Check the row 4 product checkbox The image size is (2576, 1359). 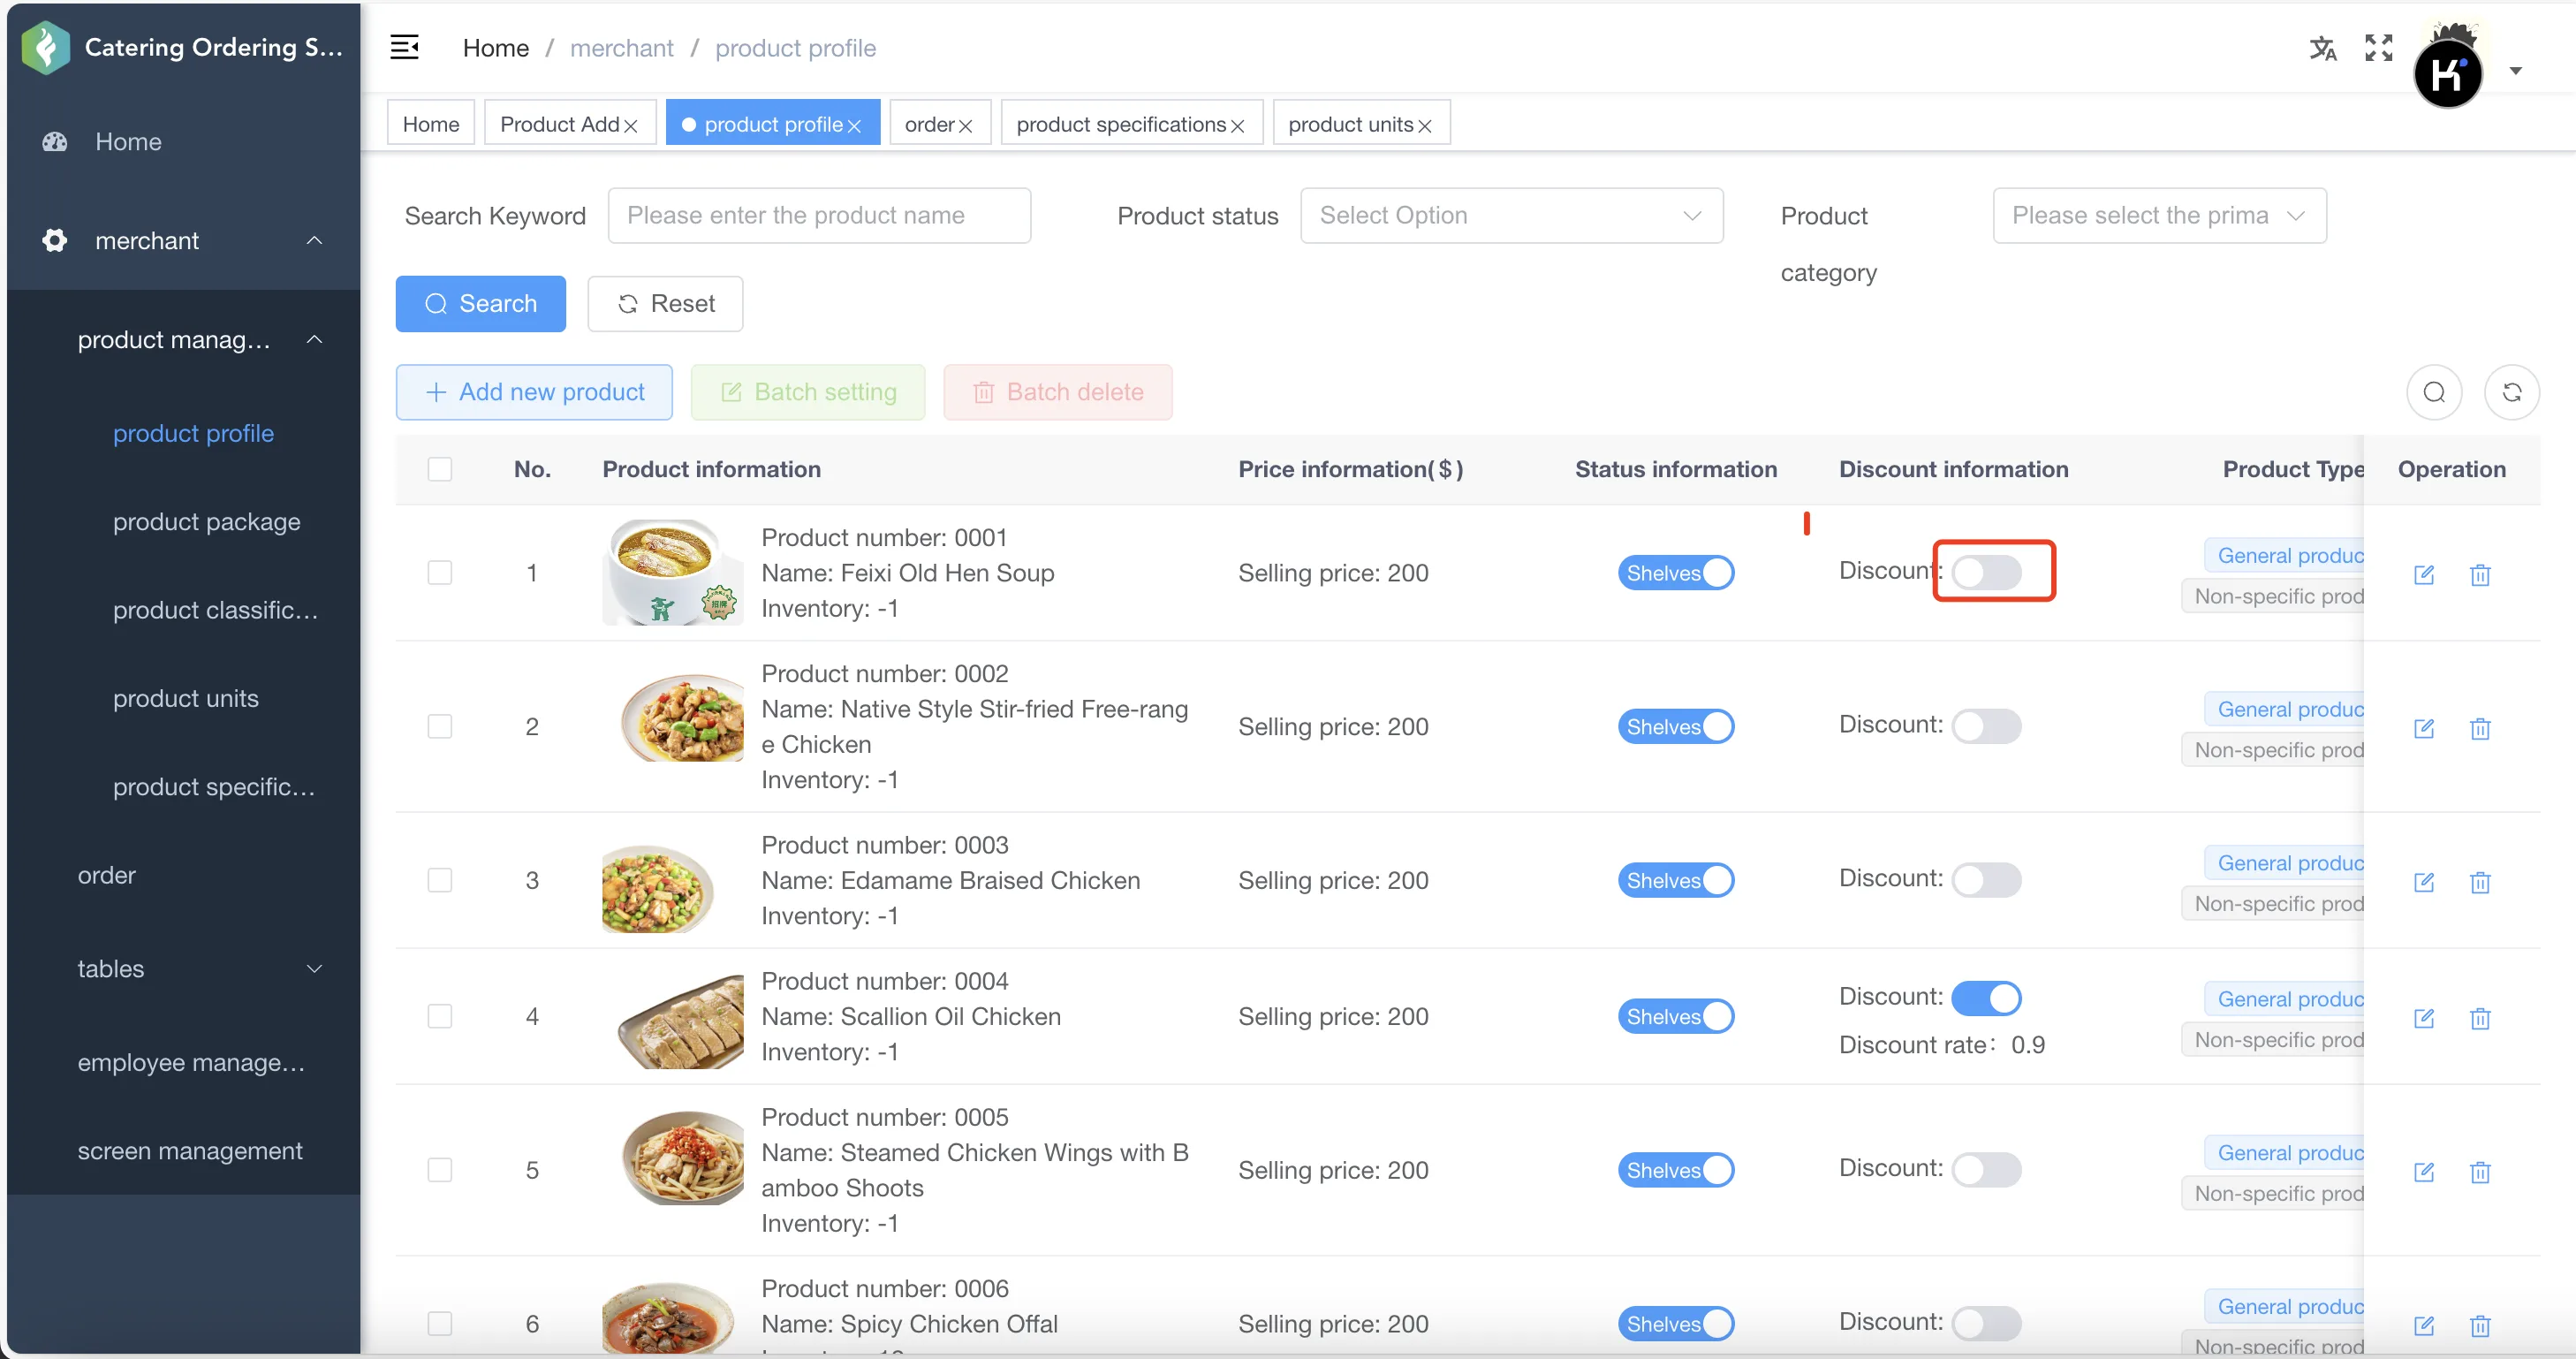pos(440,1016)
